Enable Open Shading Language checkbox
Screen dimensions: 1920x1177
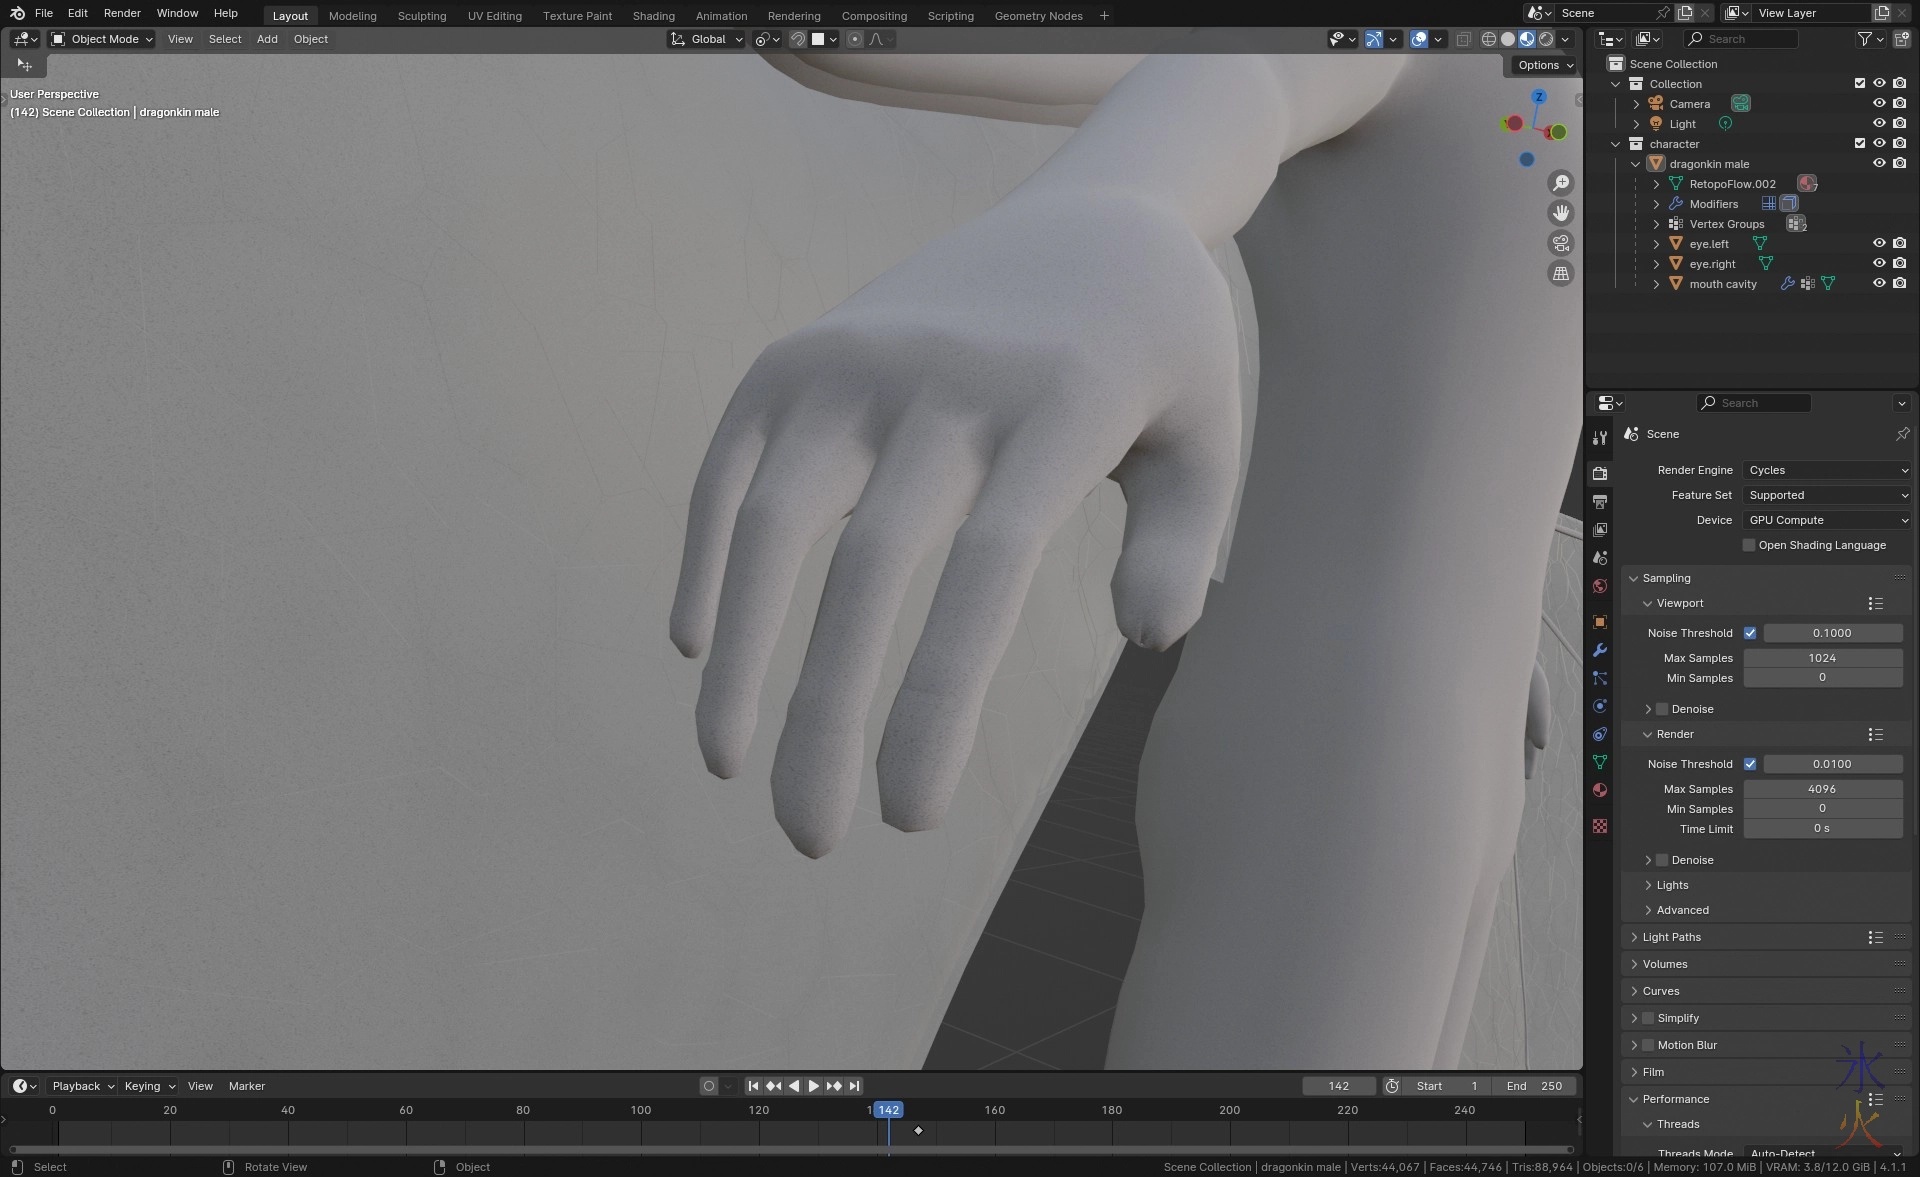click(x=1749, y=545)
